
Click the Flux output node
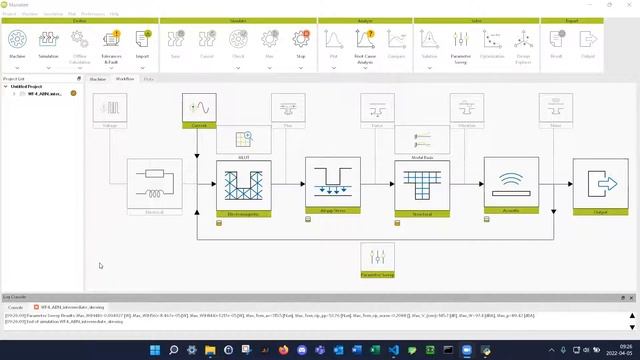pos(288,111)
